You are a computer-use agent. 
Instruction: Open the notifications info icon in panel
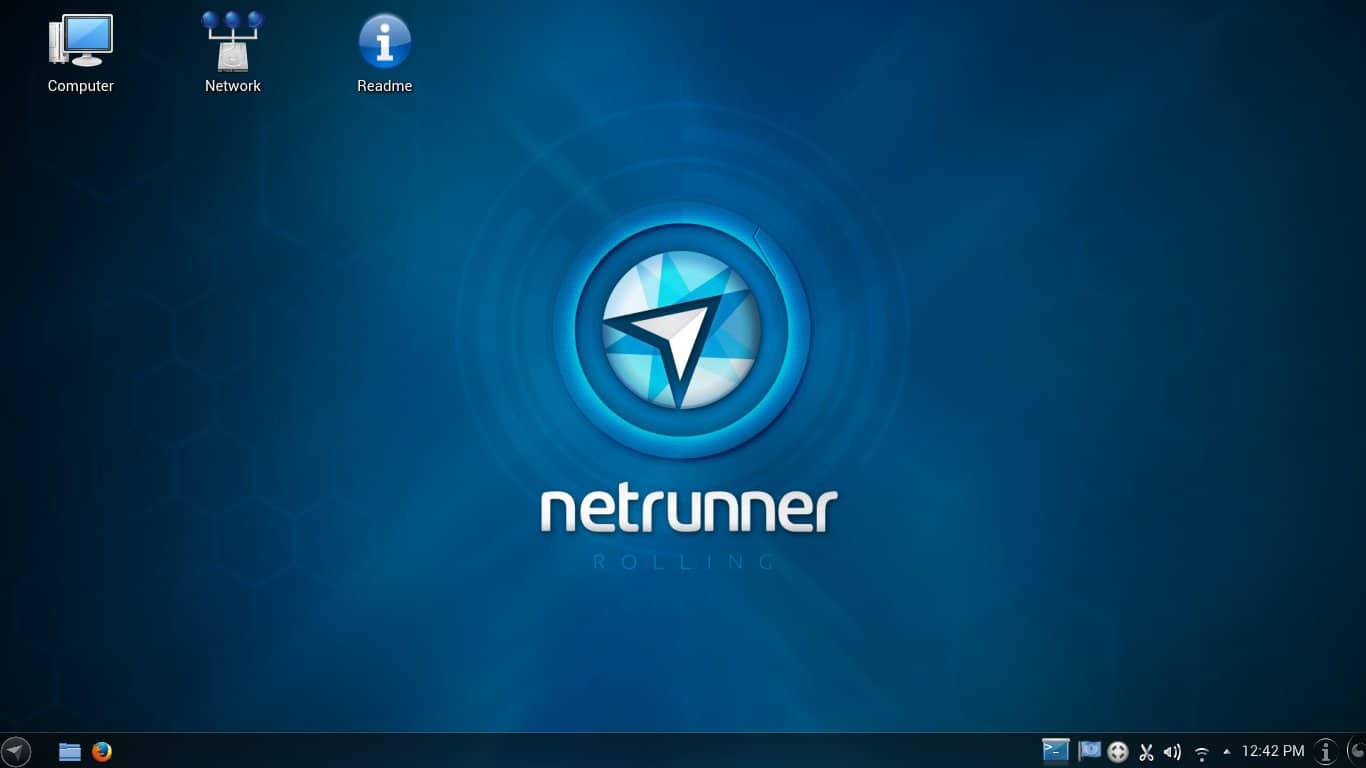point(1326,752)
